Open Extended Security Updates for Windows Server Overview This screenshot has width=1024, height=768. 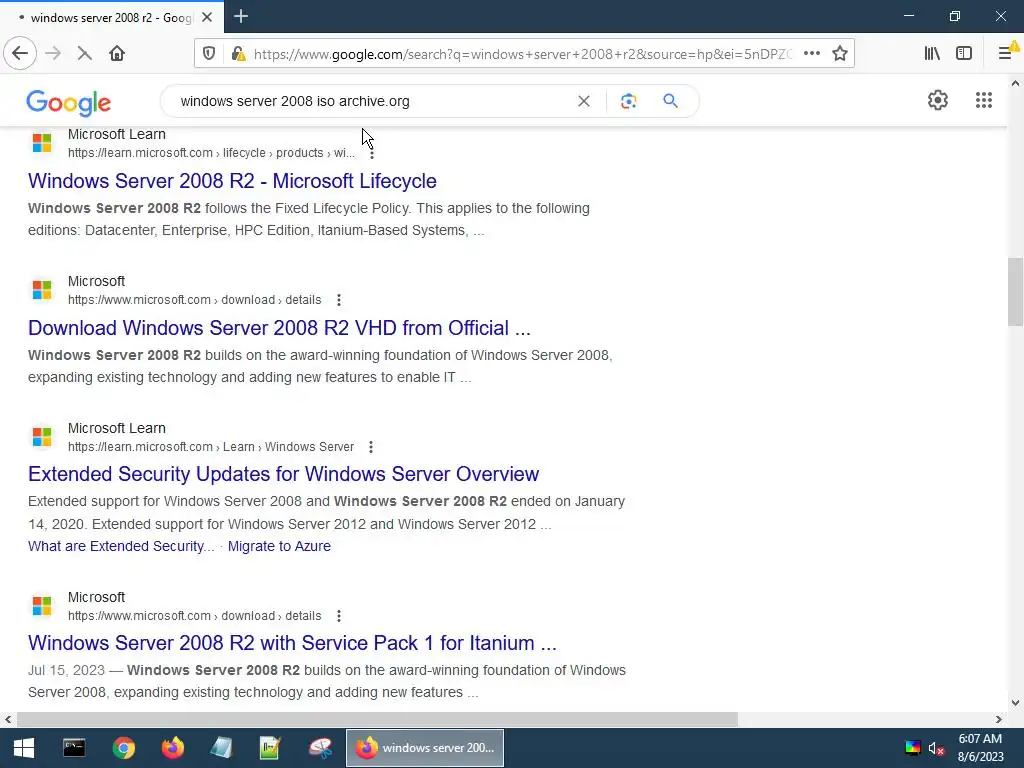[x=283, y=474]
